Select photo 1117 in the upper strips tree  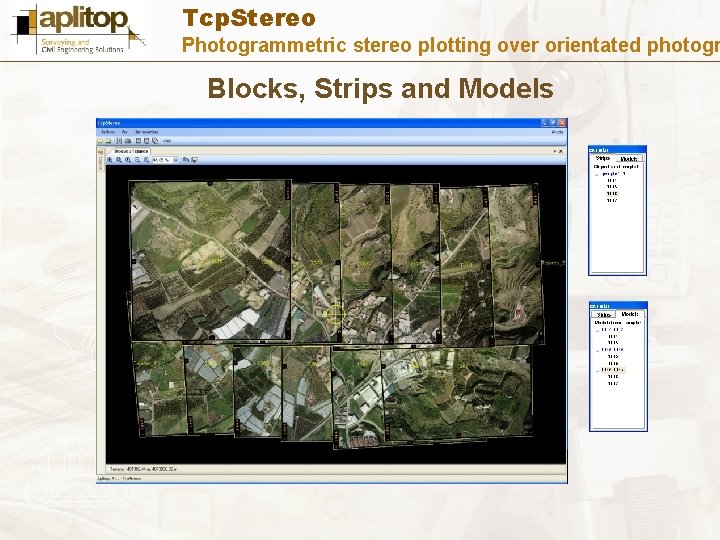tap(612, 200)
